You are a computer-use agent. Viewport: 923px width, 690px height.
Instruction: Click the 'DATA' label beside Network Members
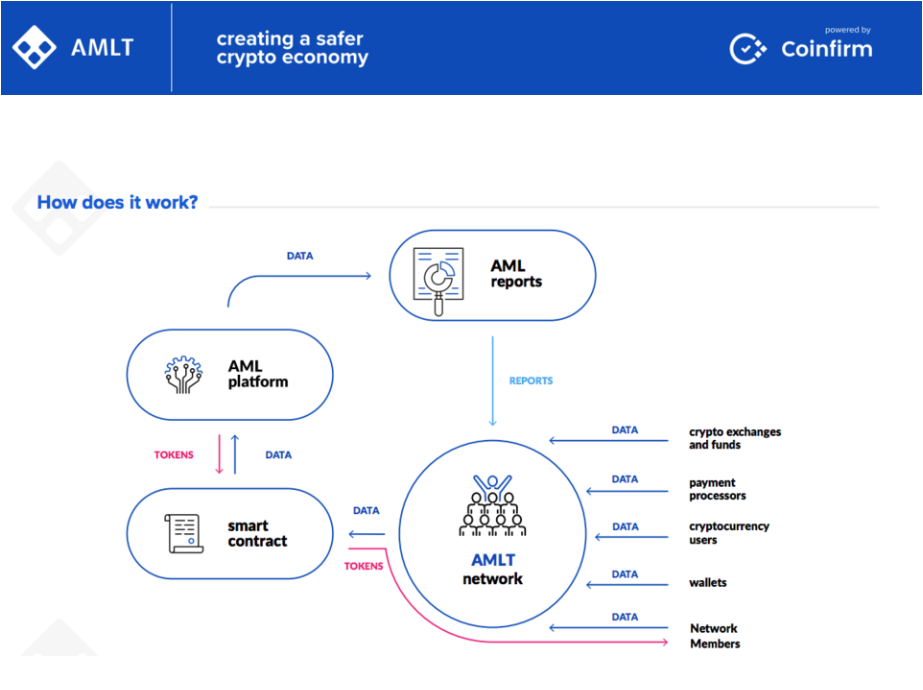pyautogui.click(x=625, y=617)
